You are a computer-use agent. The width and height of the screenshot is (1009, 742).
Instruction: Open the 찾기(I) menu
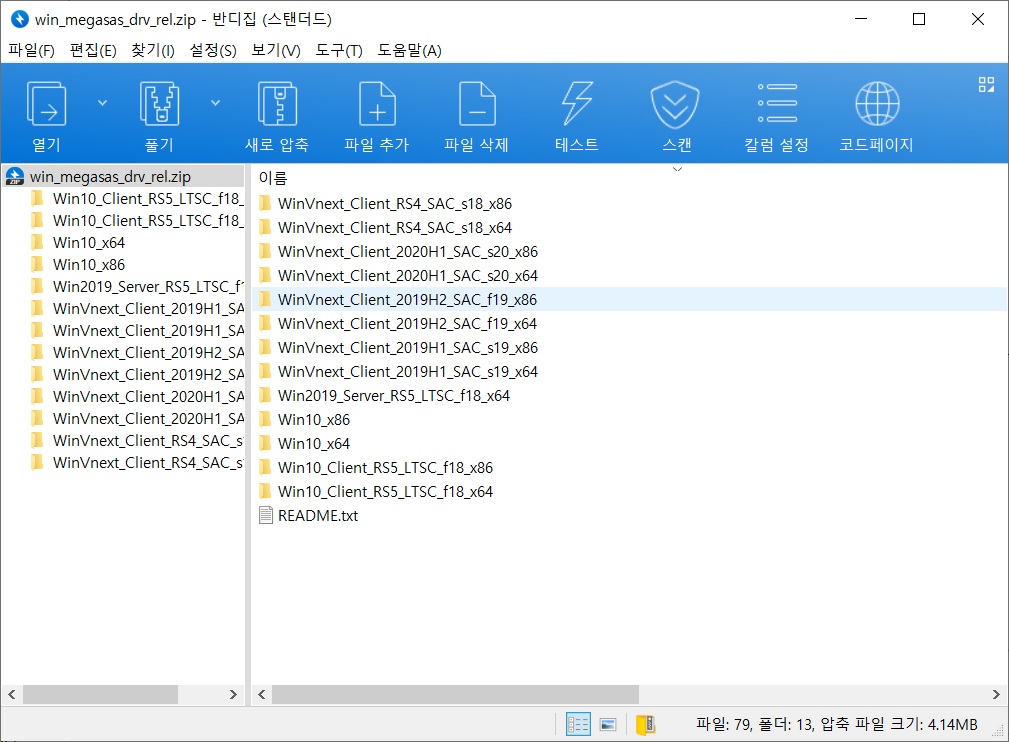coord(153,50)
